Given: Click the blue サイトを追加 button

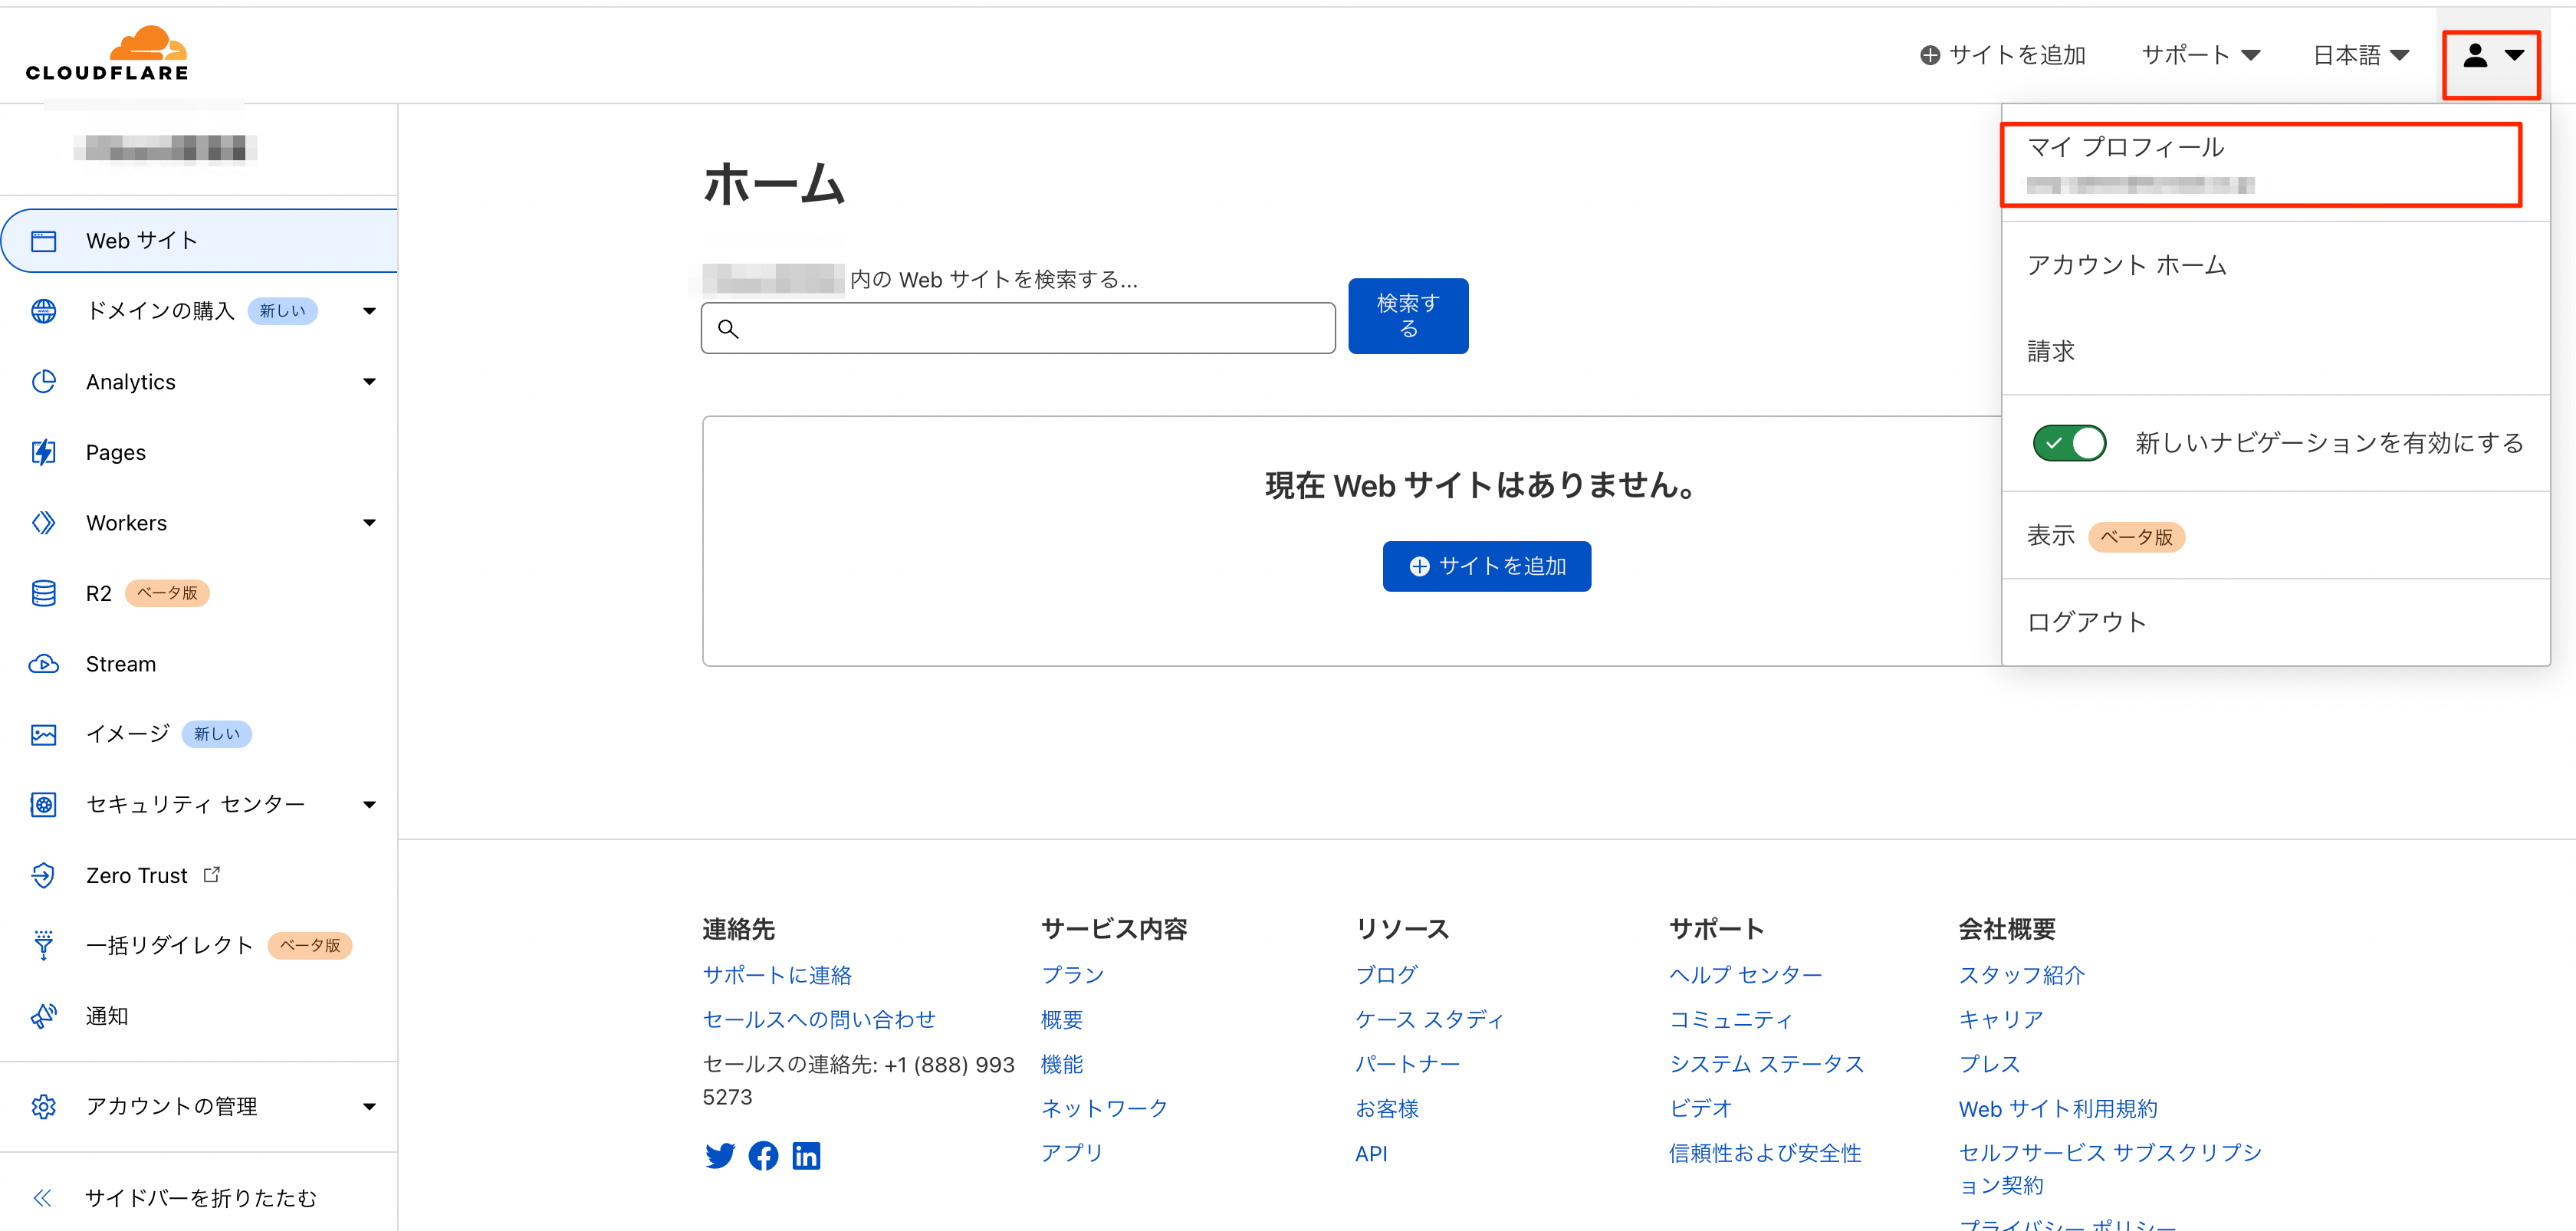Looking at the screenshot, I should click(x=1486, y=567).
